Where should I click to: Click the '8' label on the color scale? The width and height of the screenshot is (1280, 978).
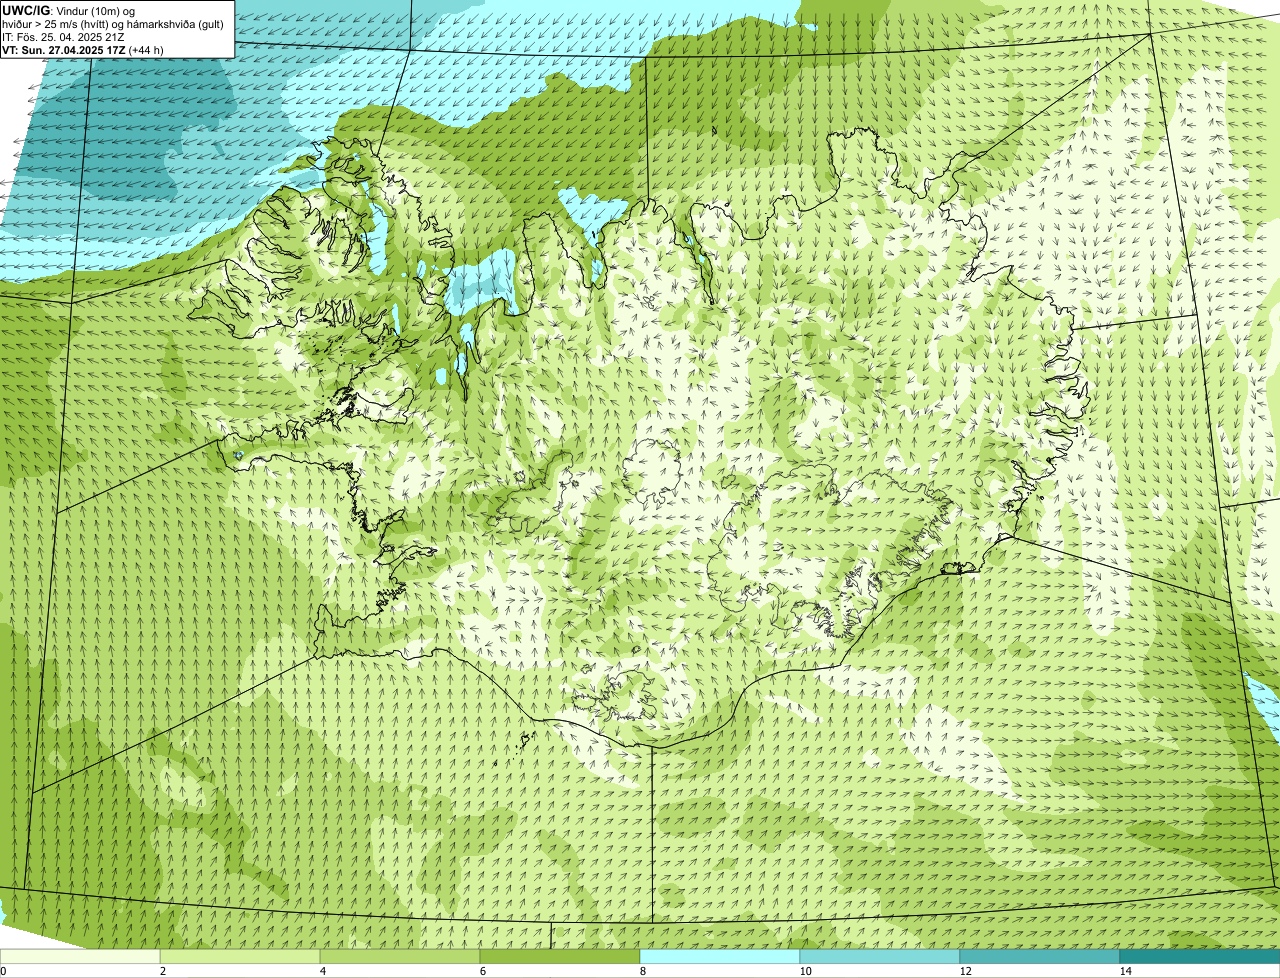pos(642,971)
